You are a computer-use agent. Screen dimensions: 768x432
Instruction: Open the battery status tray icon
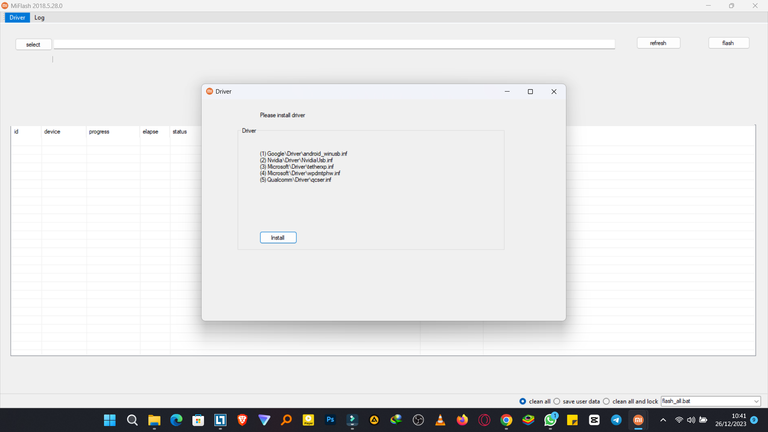703,420
